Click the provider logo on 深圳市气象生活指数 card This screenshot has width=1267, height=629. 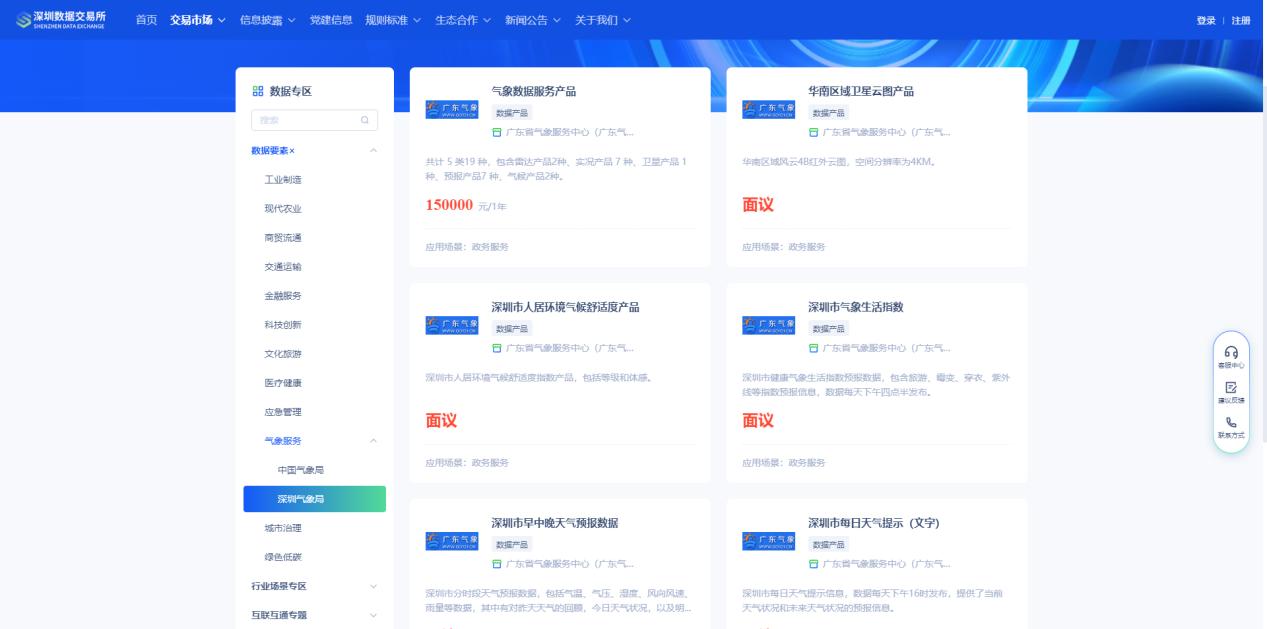[769, 326]
